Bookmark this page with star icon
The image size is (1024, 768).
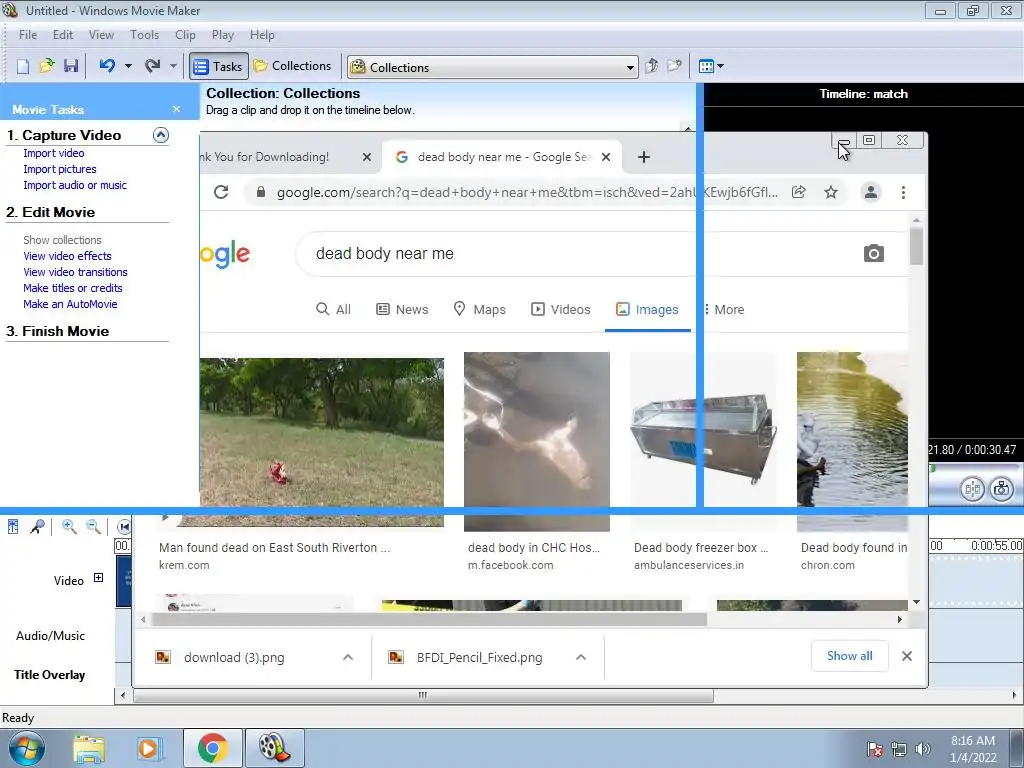click(831, 192)
